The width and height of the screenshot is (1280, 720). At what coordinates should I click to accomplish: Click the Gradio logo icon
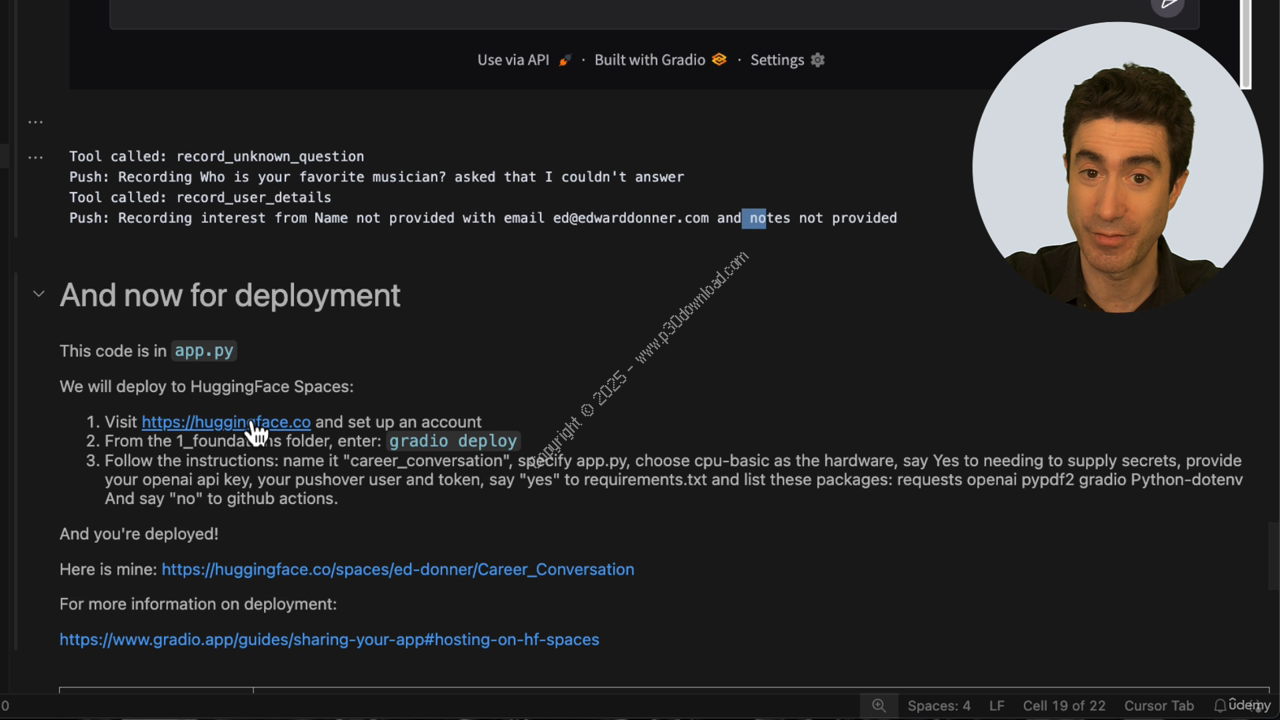click(x=719, y=60)
